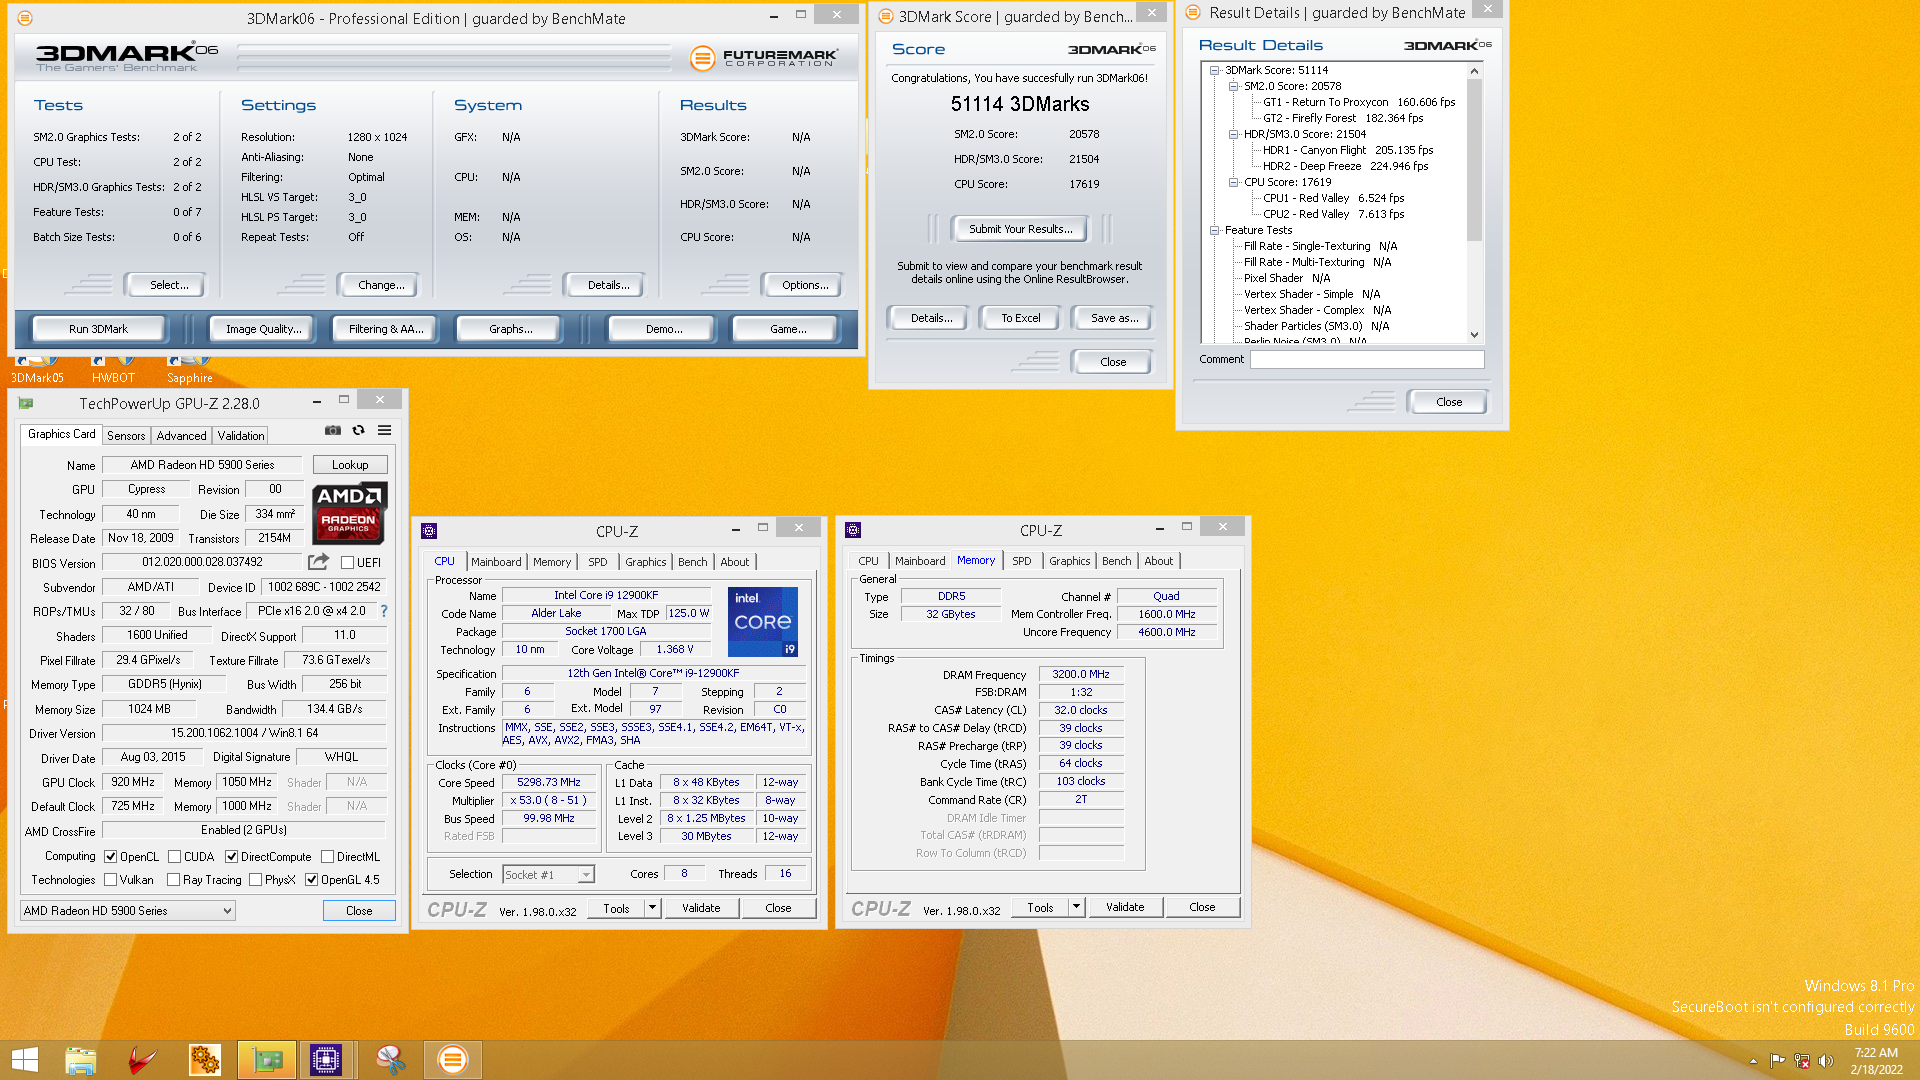Switch to the Advanced tab in GPU-Z
This screenshot has width=1920, height=1080.
[181, 436]
